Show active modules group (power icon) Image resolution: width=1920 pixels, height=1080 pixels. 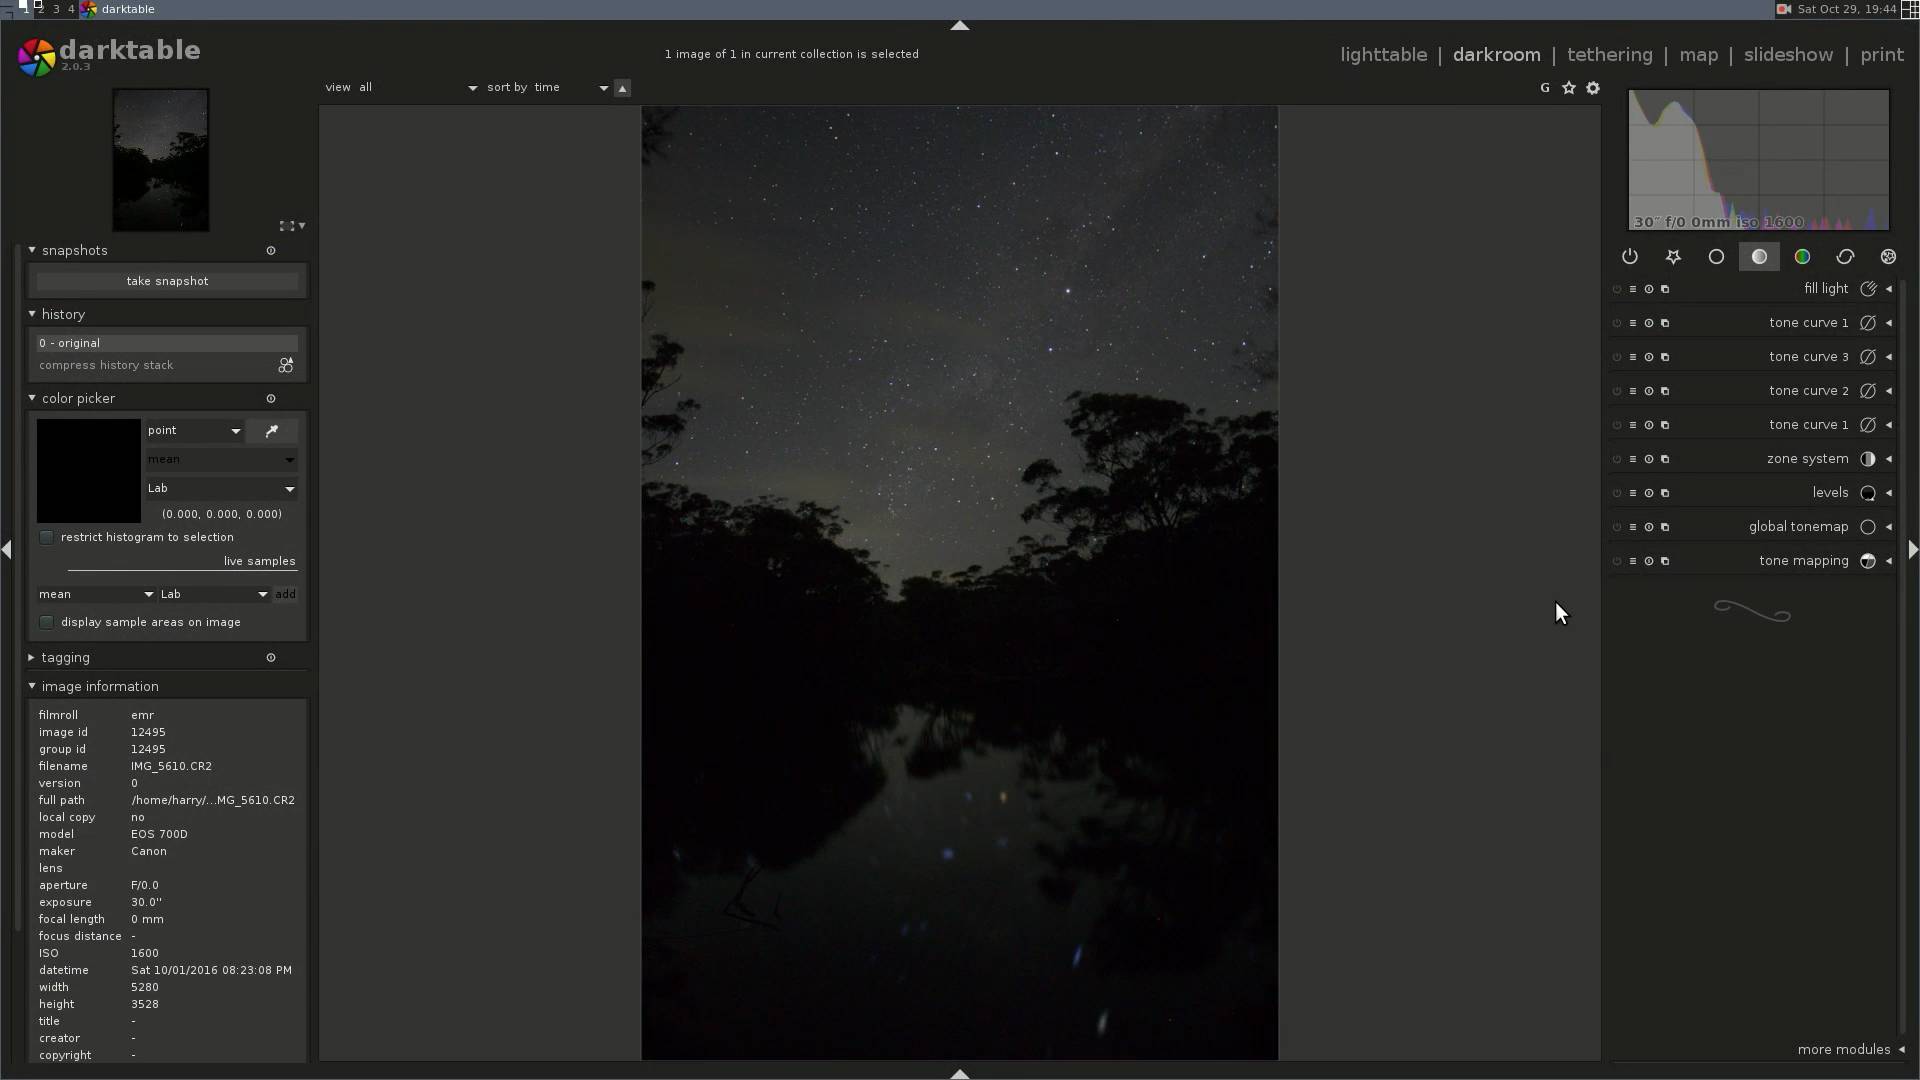click(x=1630, y=257)
